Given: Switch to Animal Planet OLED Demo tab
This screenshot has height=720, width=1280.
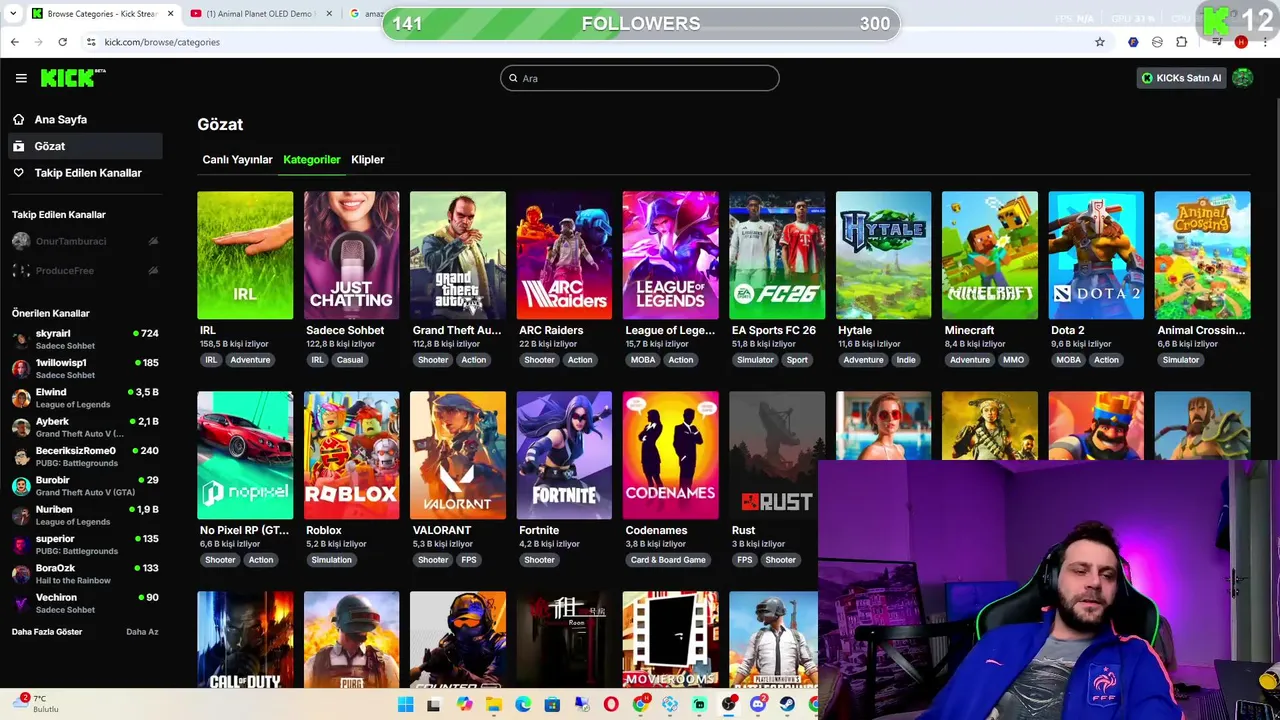Looking at the screenshot, I should coord(260,14).
